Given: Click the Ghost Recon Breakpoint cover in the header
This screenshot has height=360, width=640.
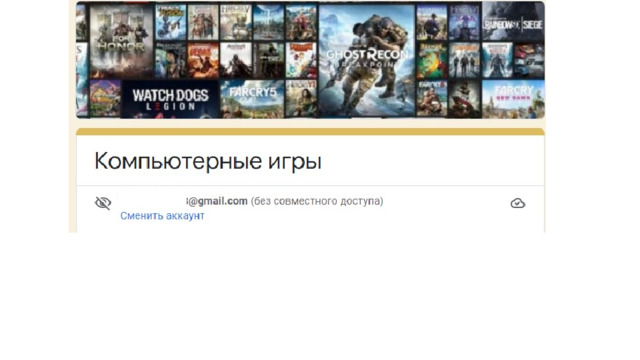Looking at the screenshot, I should coord(367,60).
